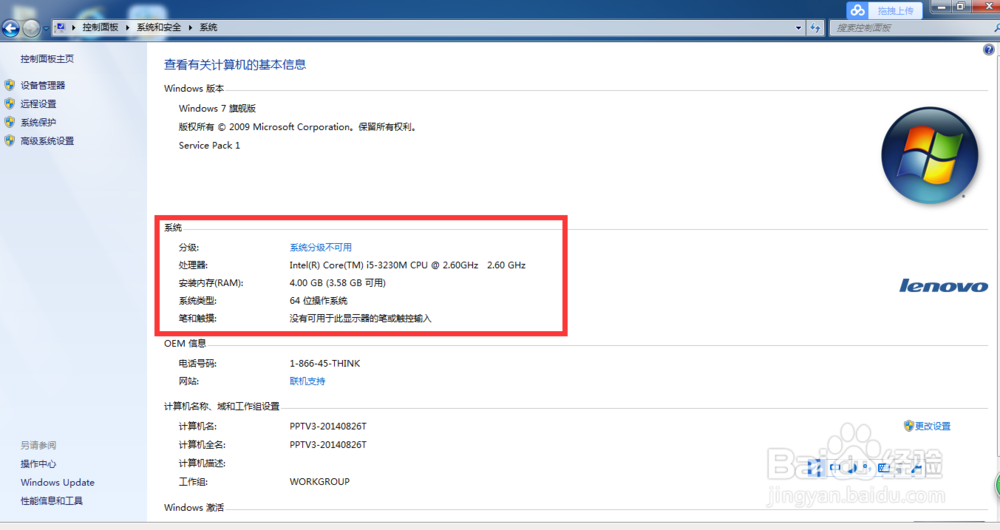Expand the arrow before 控制面板 in the breadcrumb
Image resolution: width=1000 pixels, height=530 pixels.
[74, 27]
